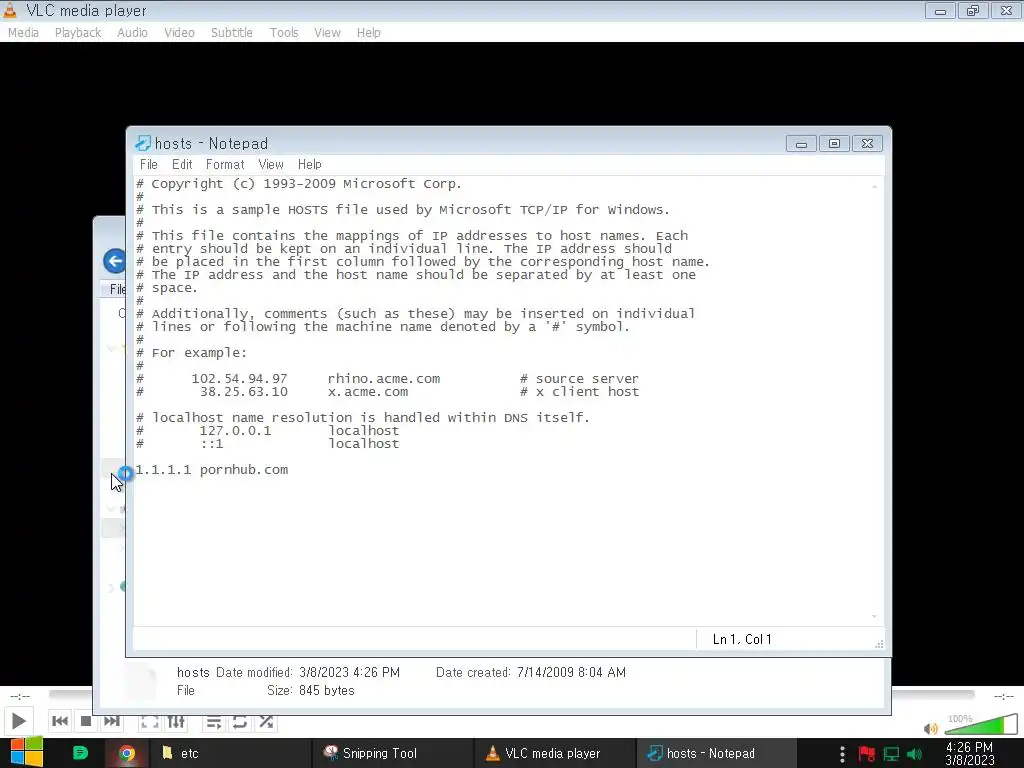
Task: Open VLC Video menu
Action: [x=179, y=33]
